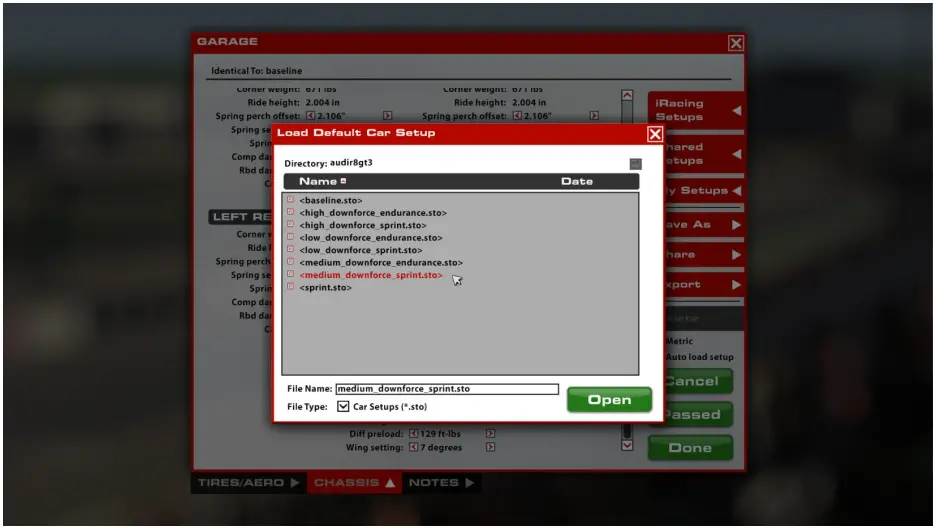Sort files by the Date column header
The width and height of the screenshot is (937, 528).
tap(577, 182)
